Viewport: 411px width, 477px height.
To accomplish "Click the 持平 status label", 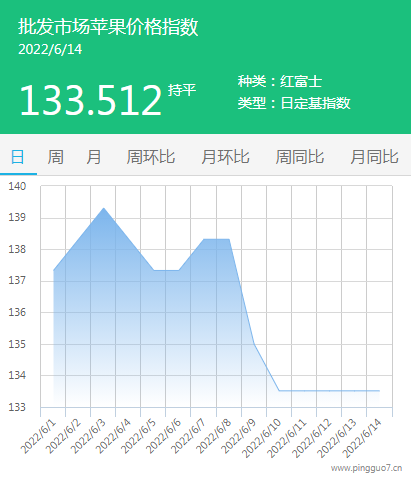I will coord(182,90).
